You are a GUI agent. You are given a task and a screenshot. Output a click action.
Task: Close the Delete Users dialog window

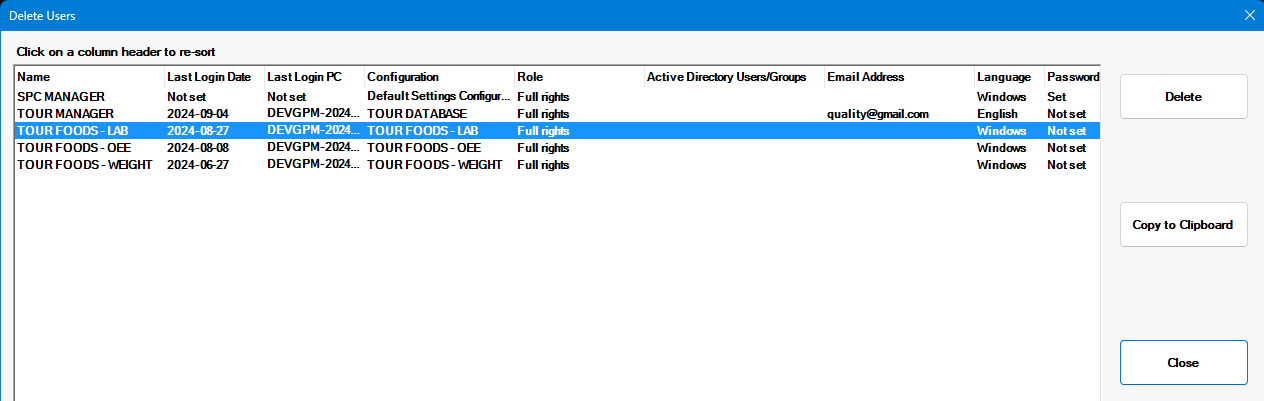[x=1248, y=16]
